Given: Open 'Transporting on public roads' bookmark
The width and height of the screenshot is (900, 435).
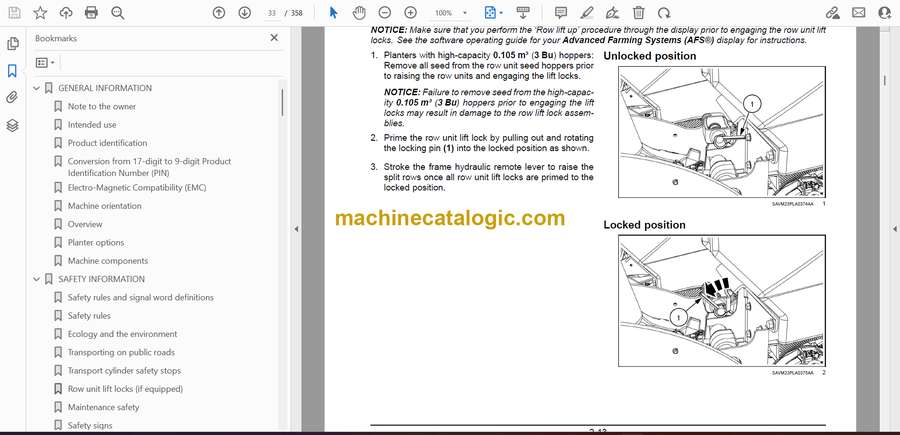Looking at the screenshot, I should click(x=121, y=352).
